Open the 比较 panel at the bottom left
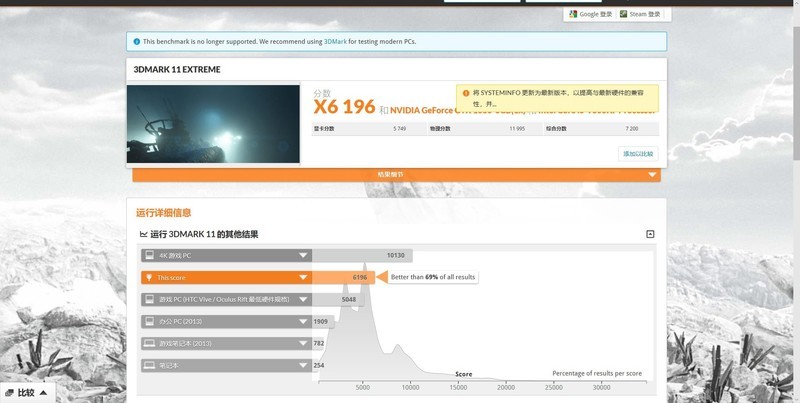Image resolution: width=800 pixels, height=403 pixels. (x=27, y=392)
